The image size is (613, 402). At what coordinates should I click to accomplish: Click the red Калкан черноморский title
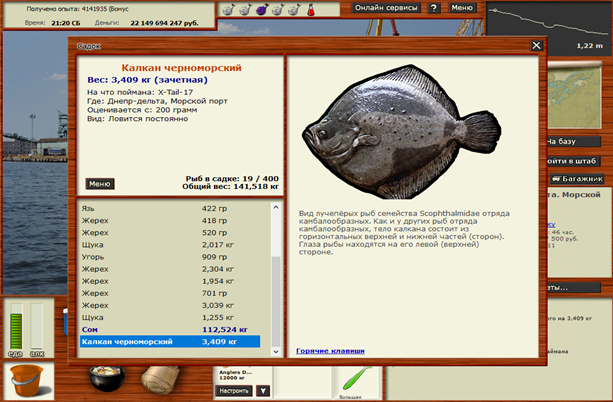coord(181,68)
